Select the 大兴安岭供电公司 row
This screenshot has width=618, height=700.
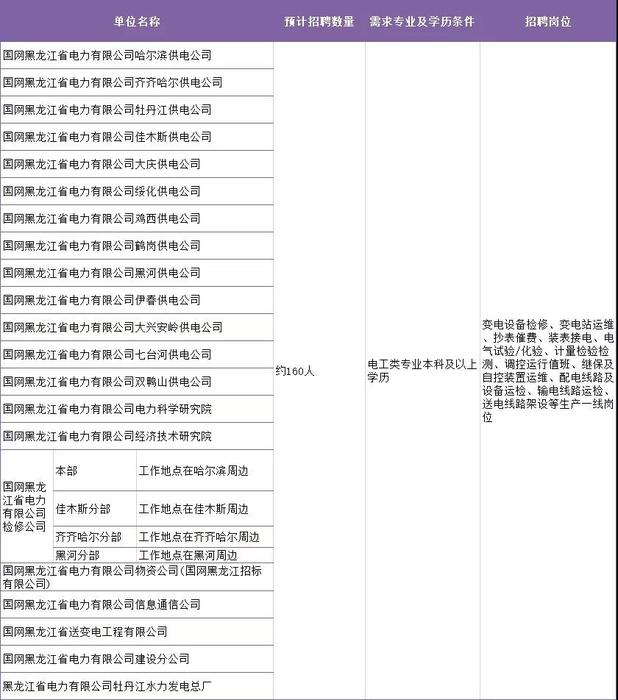137,327
